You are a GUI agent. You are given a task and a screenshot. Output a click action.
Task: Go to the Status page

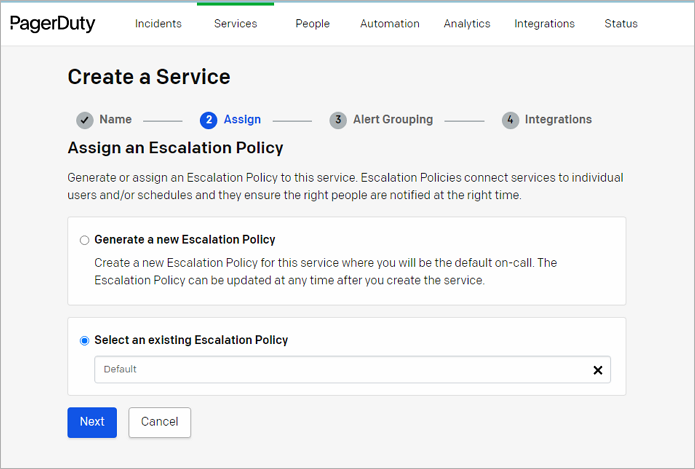click(621, 24)
